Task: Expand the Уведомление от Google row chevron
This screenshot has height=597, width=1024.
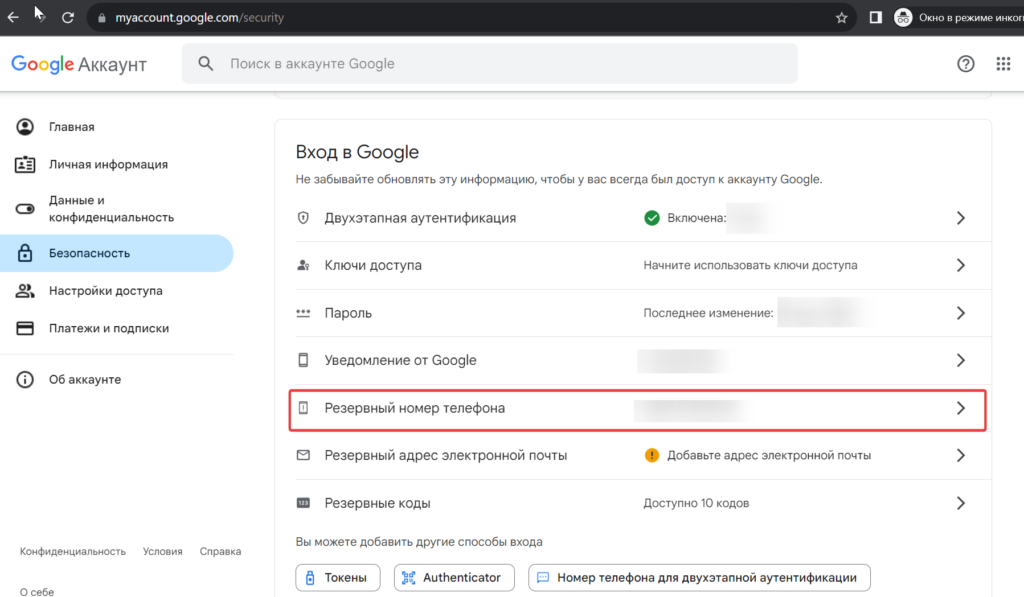Action: [x=961, y=360]
